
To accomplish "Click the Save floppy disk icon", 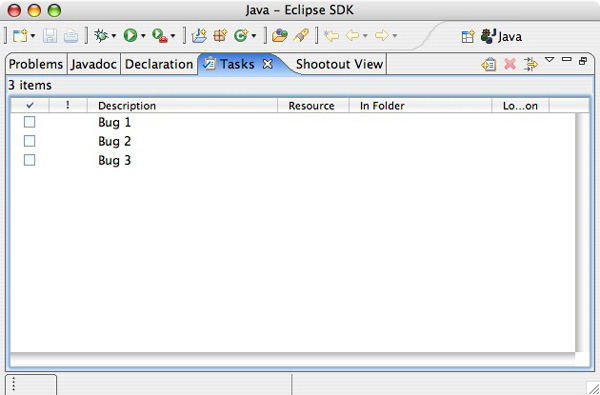I will click(50, 36).
